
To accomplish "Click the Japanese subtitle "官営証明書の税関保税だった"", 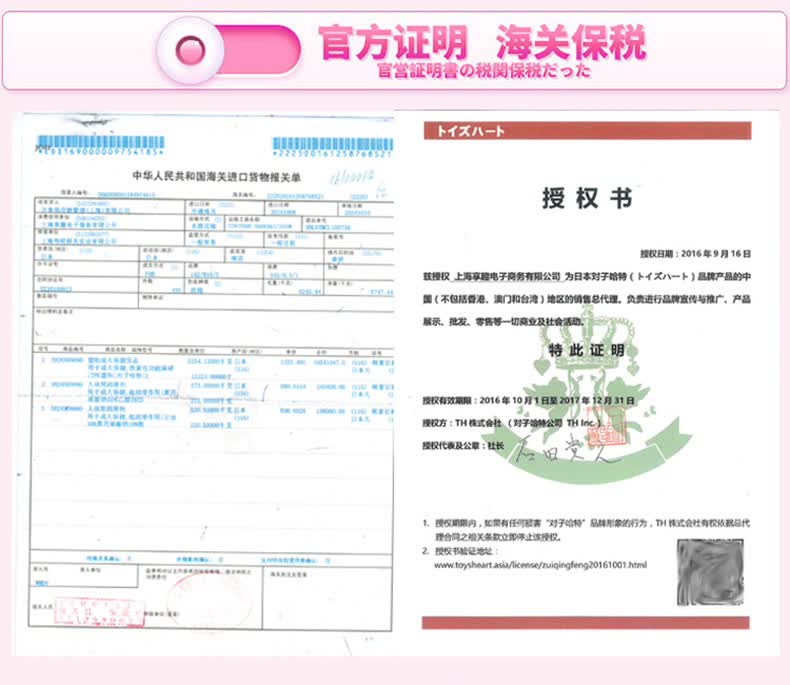I will click(484, 71).
